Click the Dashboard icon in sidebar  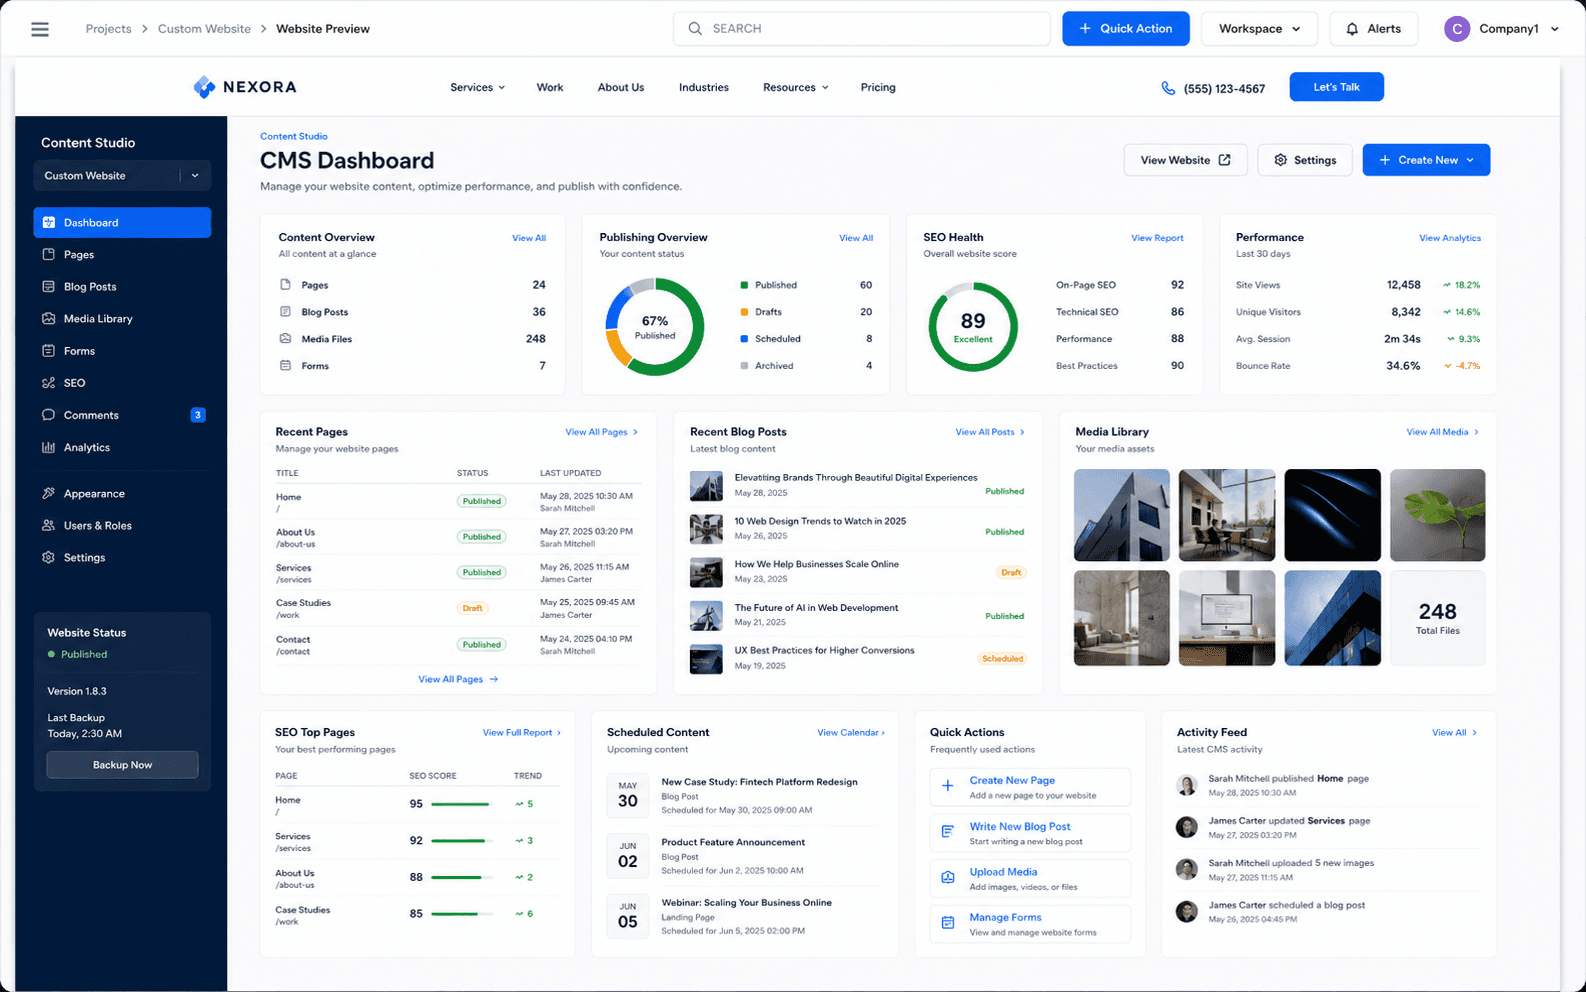[x=48, y=222]
